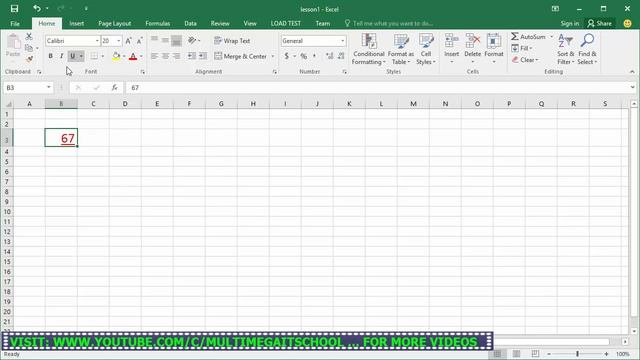The width and height of the screenshot is (640, 360).
Task: Click the Fill button in Editing
Action: coord(522,48)
